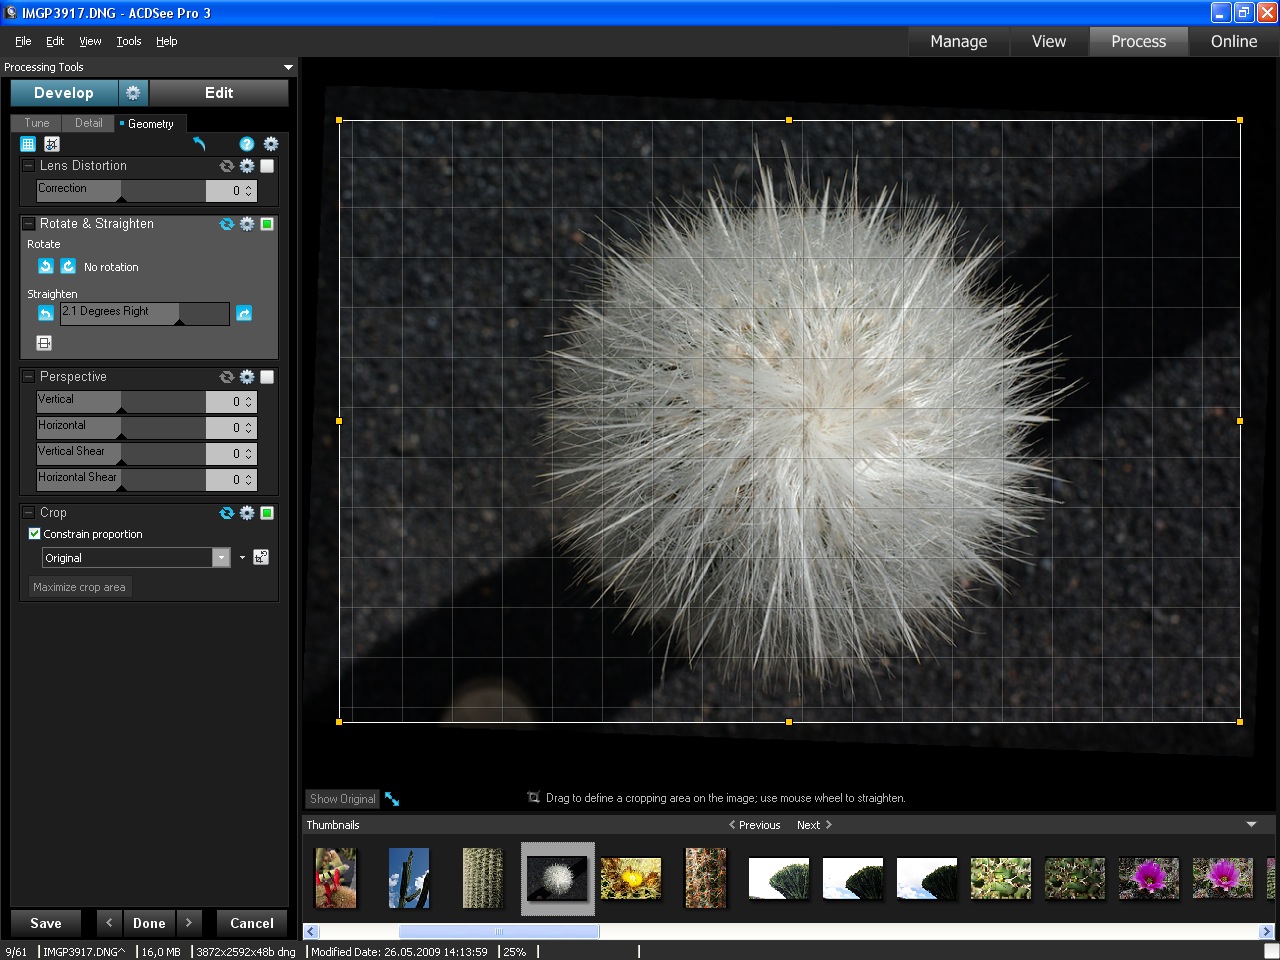Collapse the Processing Tools panel chevron
The width and height of the screenshot is (1280, 960).
[x=288, y=67]
